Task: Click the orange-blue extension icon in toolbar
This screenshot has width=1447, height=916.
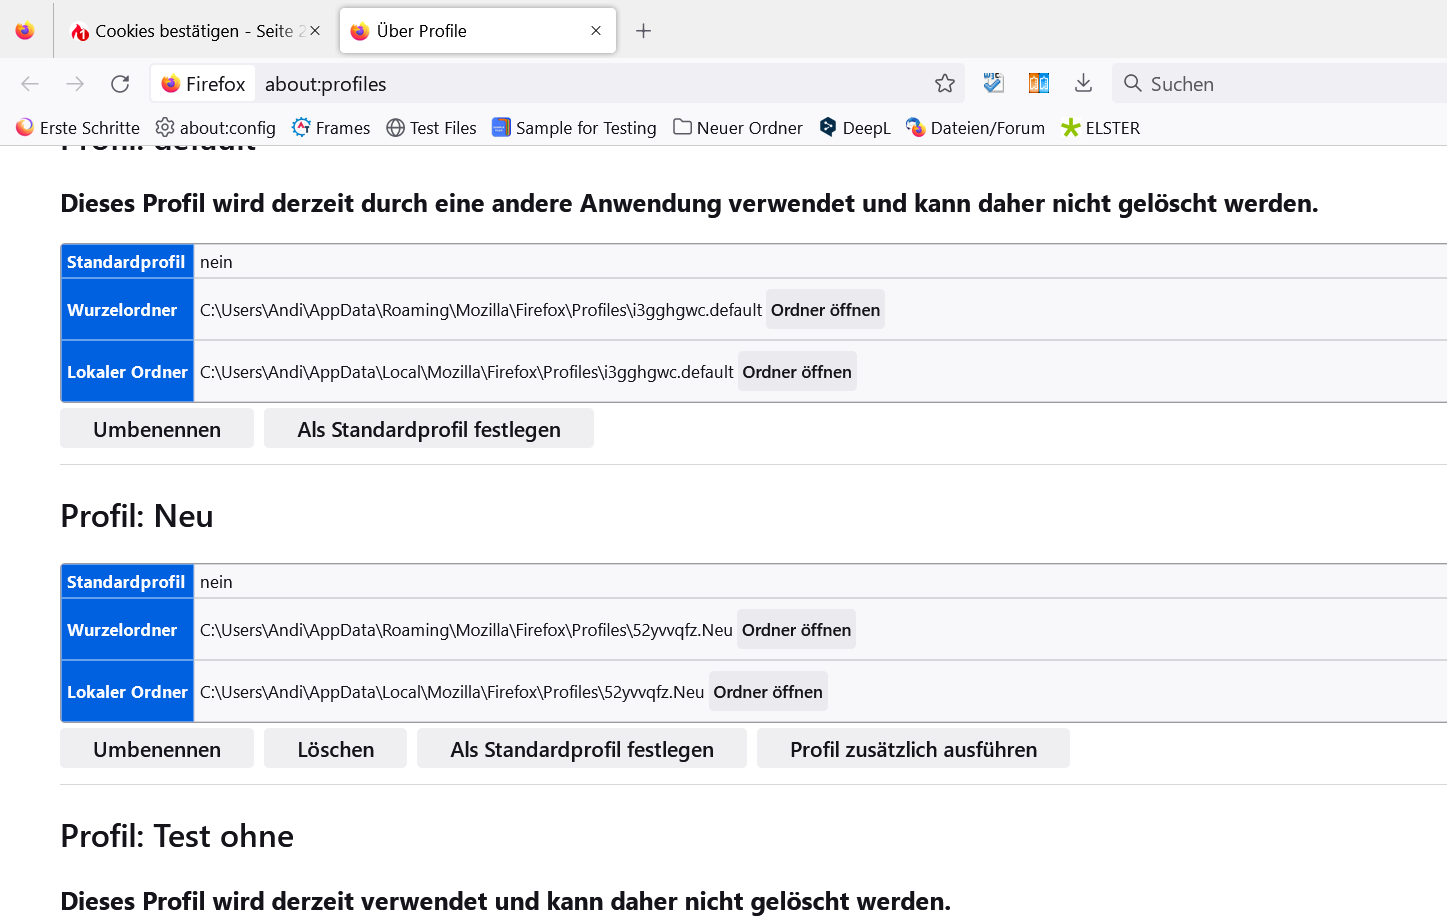Action: coord(1039,83)
